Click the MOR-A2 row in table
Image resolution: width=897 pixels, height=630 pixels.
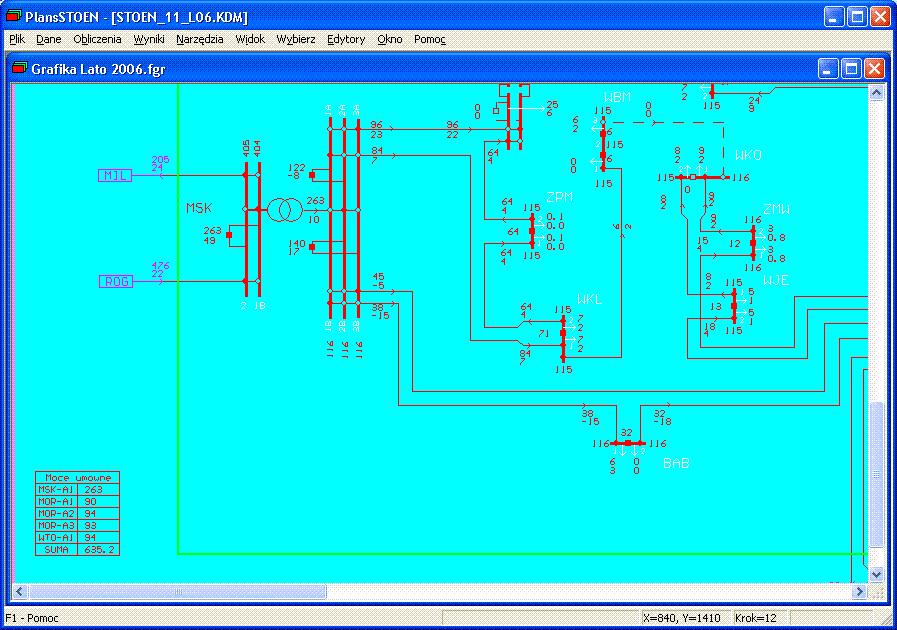pos(77,513)
